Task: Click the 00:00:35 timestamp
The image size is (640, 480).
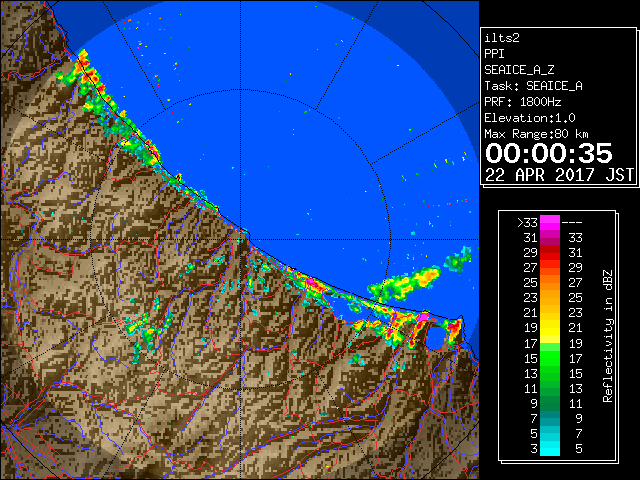Action: click(549, 153)
